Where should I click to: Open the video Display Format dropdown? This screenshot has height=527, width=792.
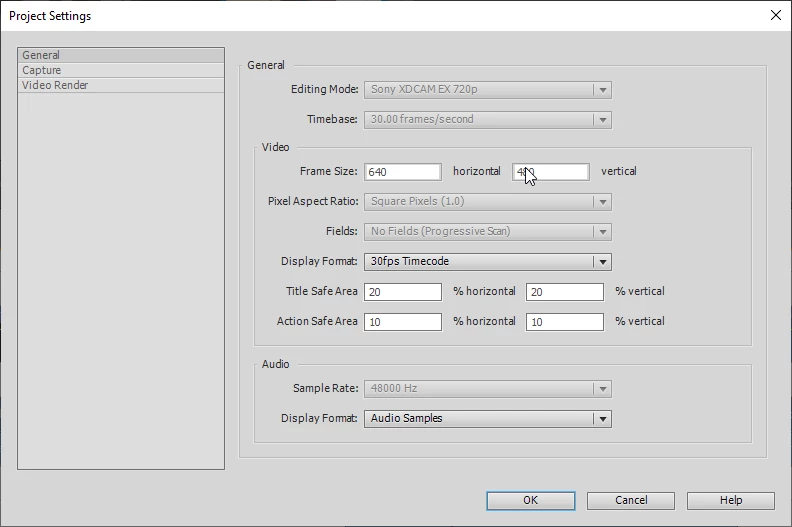(x=487, y=262)
